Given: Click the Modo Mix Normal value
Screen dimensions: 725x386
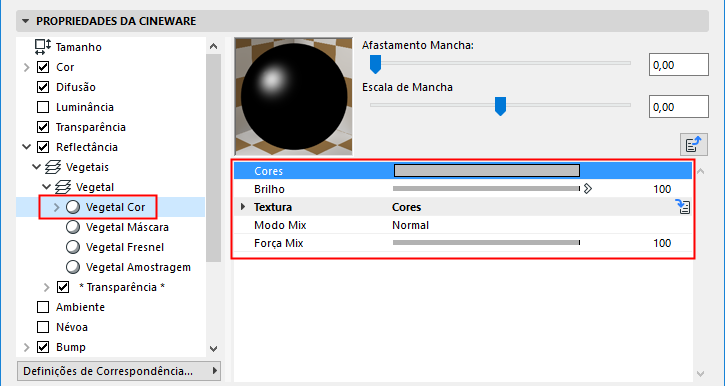Looking at the screenshot, I should coord(411,225).
